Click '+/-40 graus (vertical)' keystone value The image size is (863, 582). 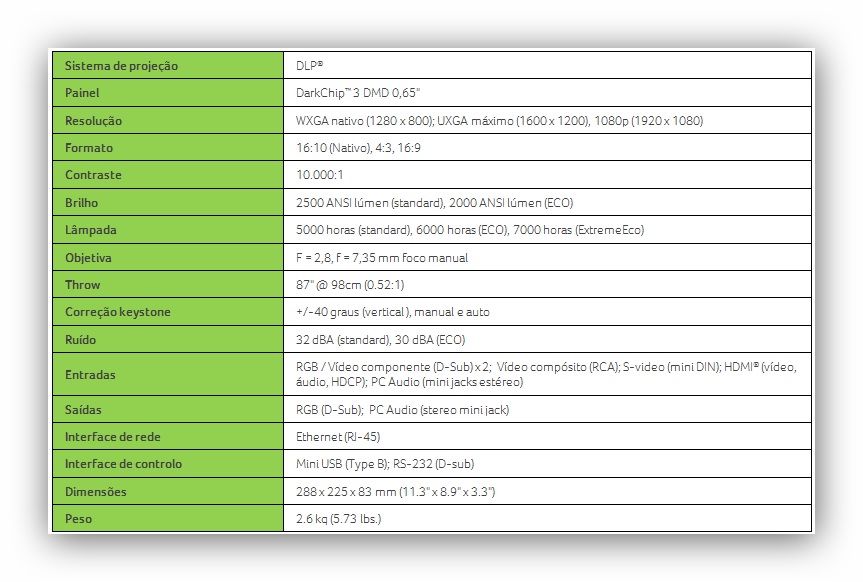coord(353,312)
